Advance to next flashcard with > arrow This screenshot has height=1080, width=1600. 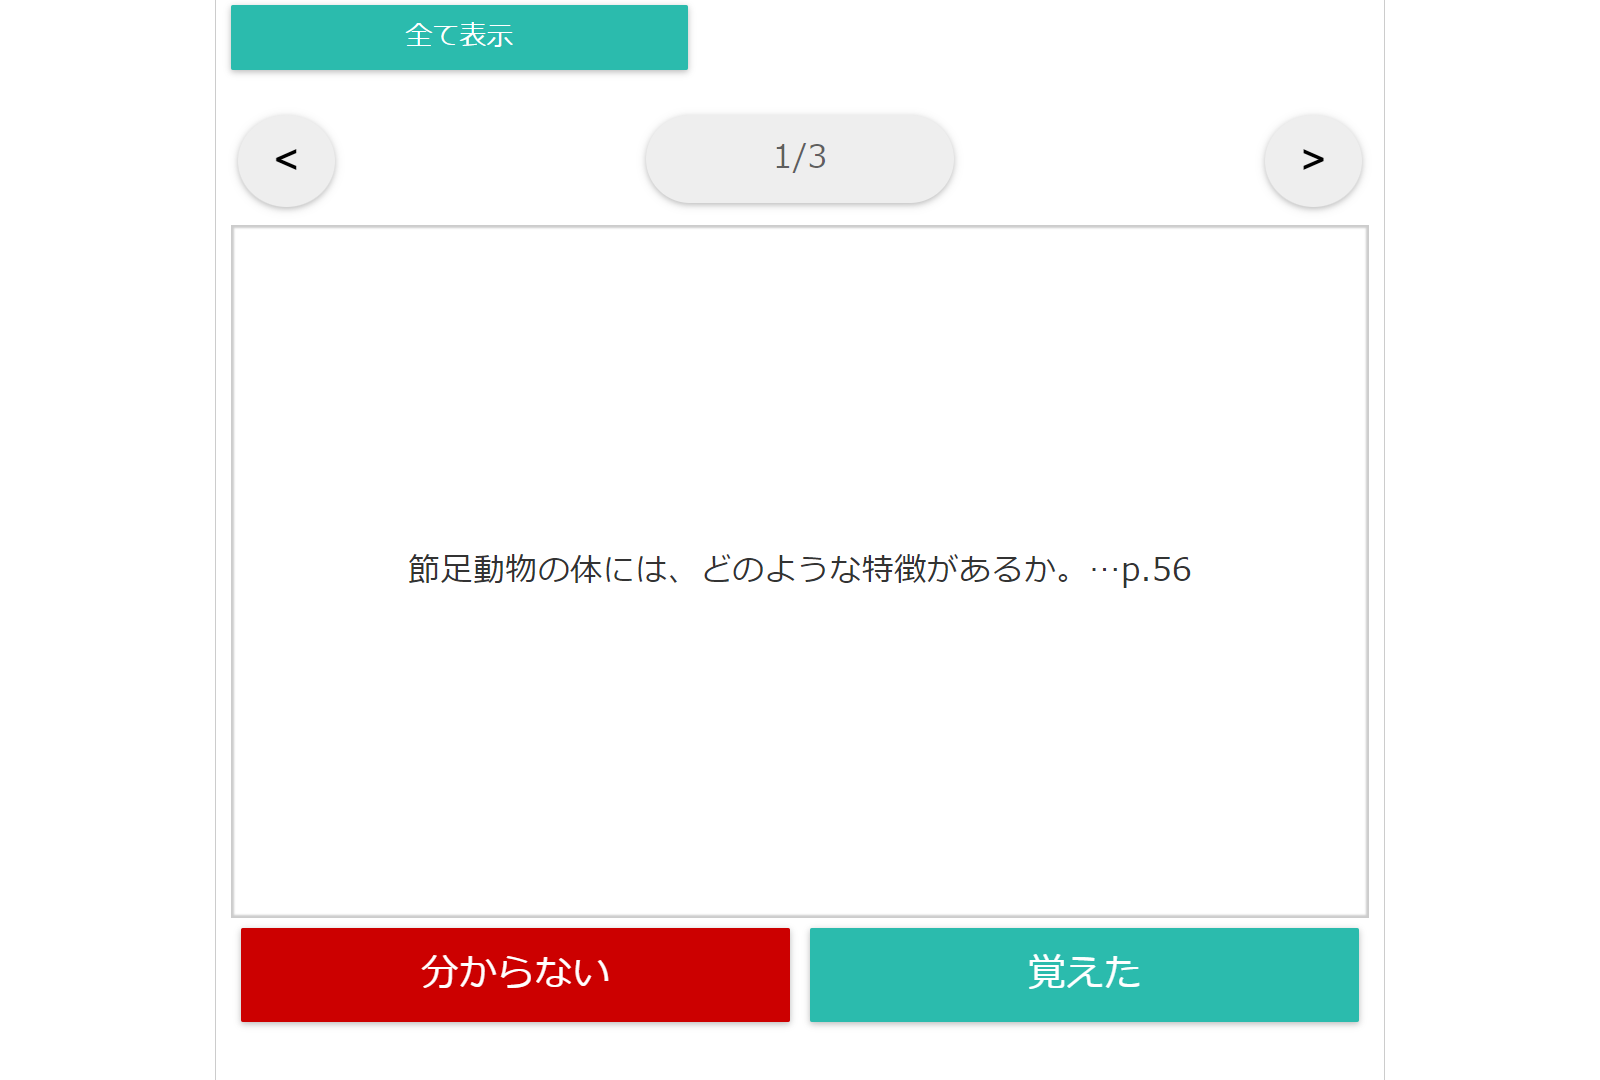pos(1313,160)
